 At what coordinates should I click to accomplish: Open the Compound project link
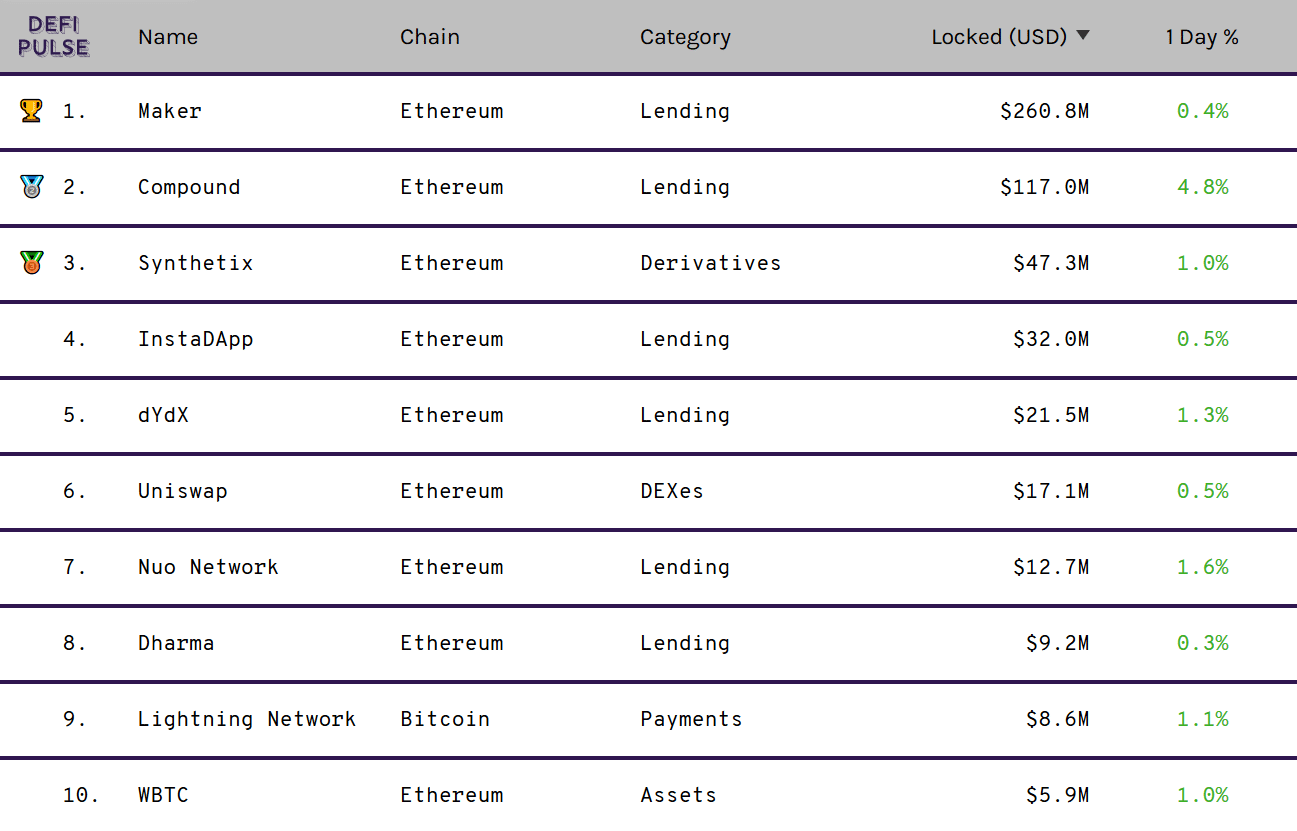pos(189,187)
